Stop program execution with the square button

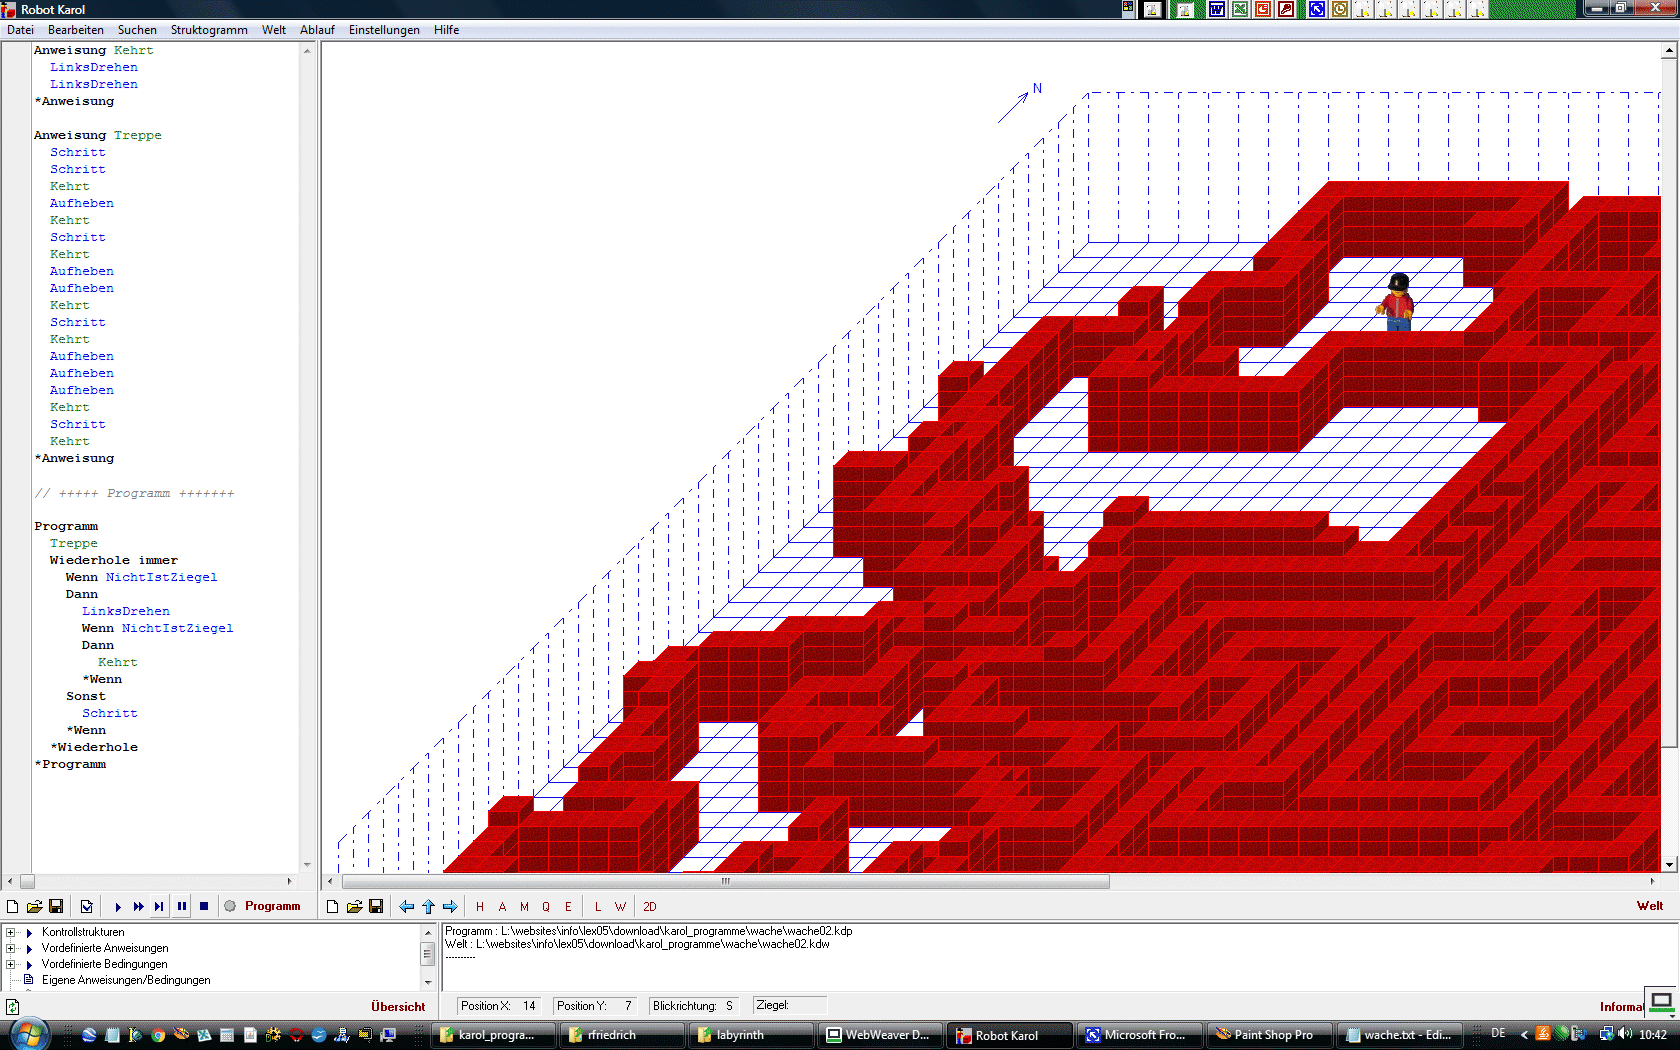click(x=204, y=907)
